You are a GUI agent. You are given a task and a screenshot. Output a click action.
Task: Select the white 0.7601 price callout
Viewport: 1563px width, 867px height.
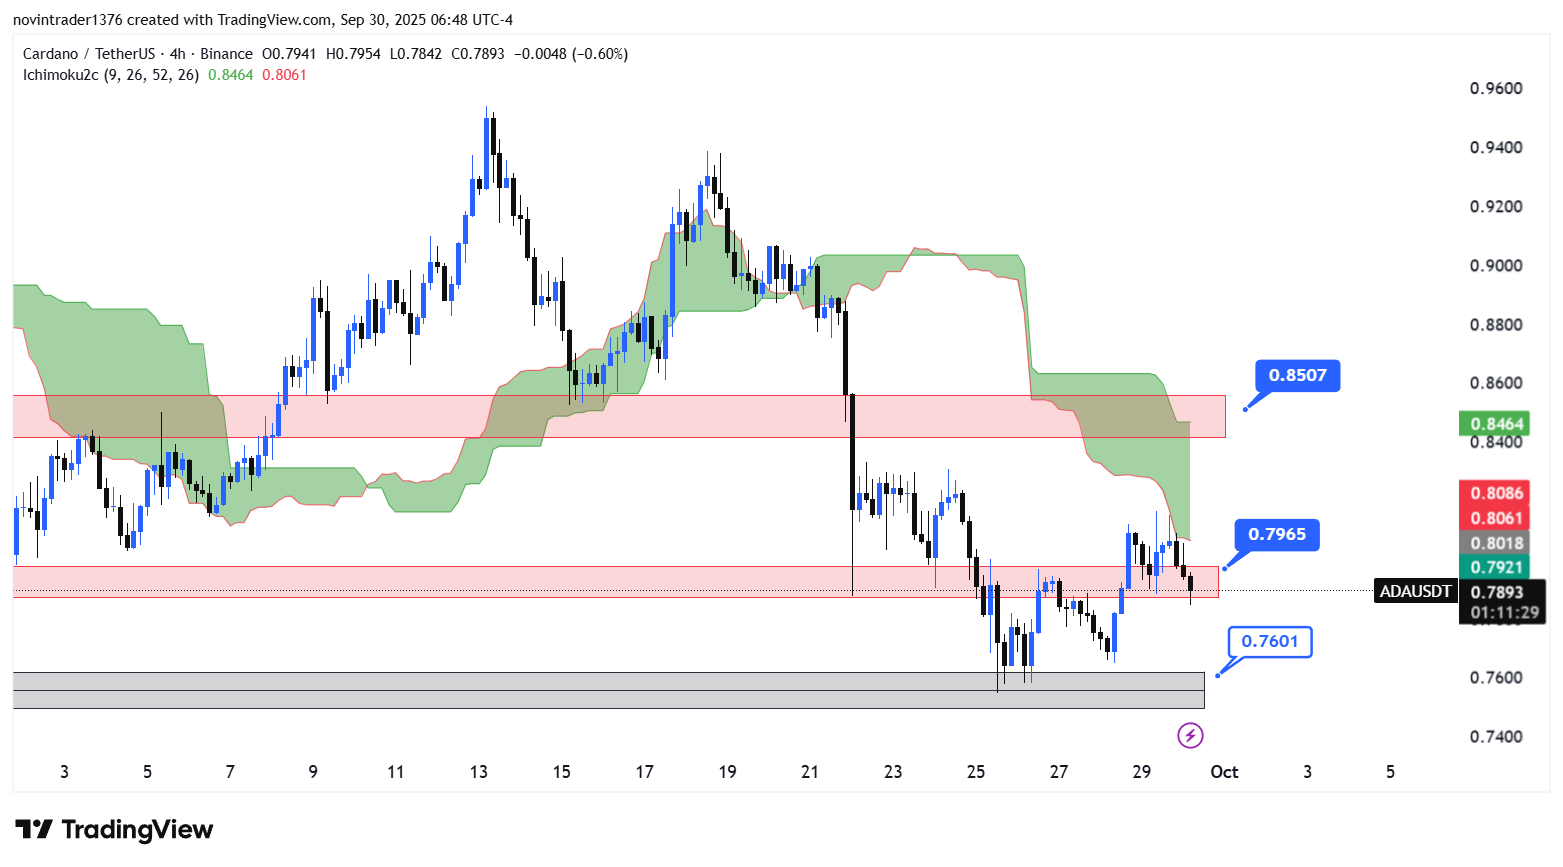(1269, 642)
